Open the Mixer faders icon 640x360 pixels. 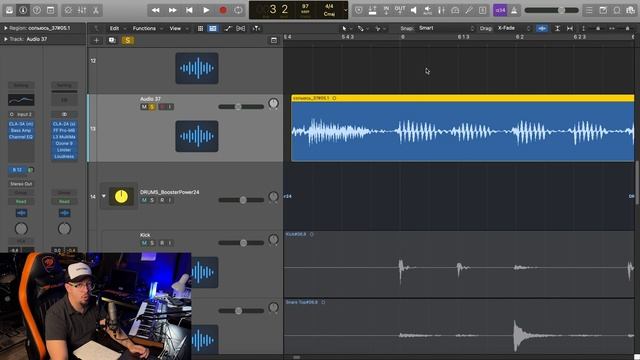(82, 10)
